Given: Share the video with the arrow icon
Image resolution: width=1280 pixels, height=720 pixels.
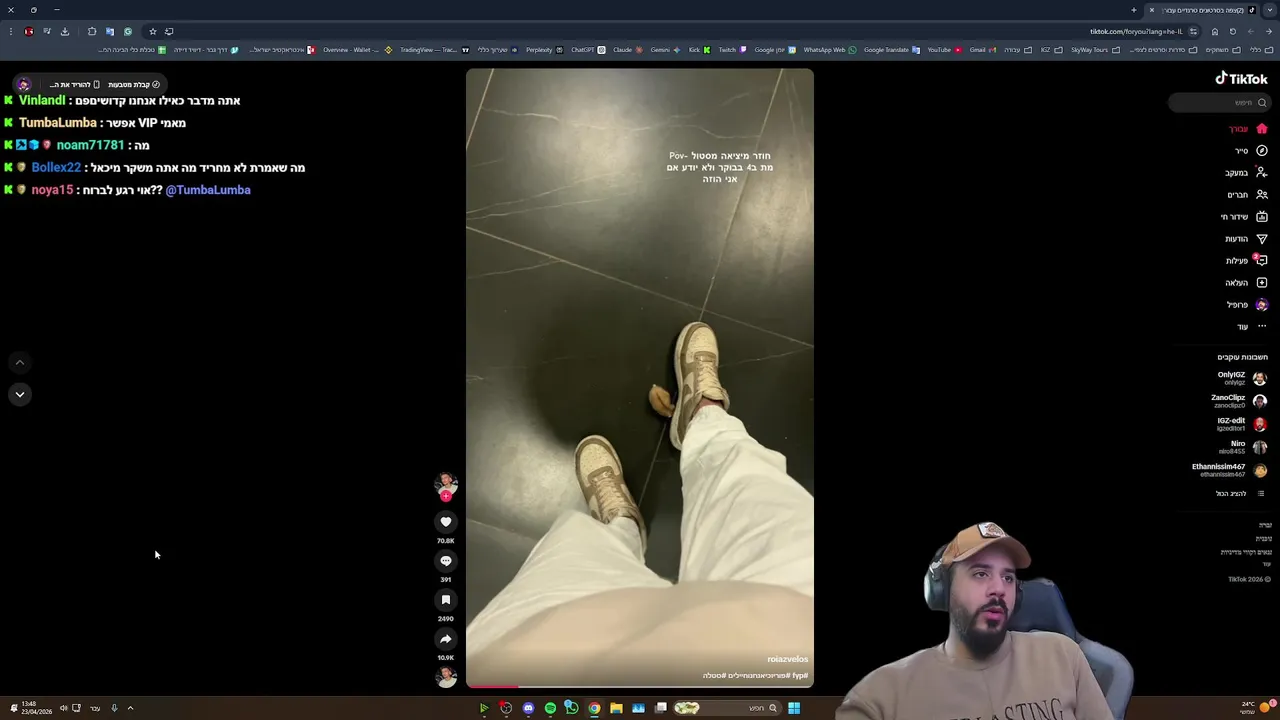Looking at the screenshot, I should (446, 639).
